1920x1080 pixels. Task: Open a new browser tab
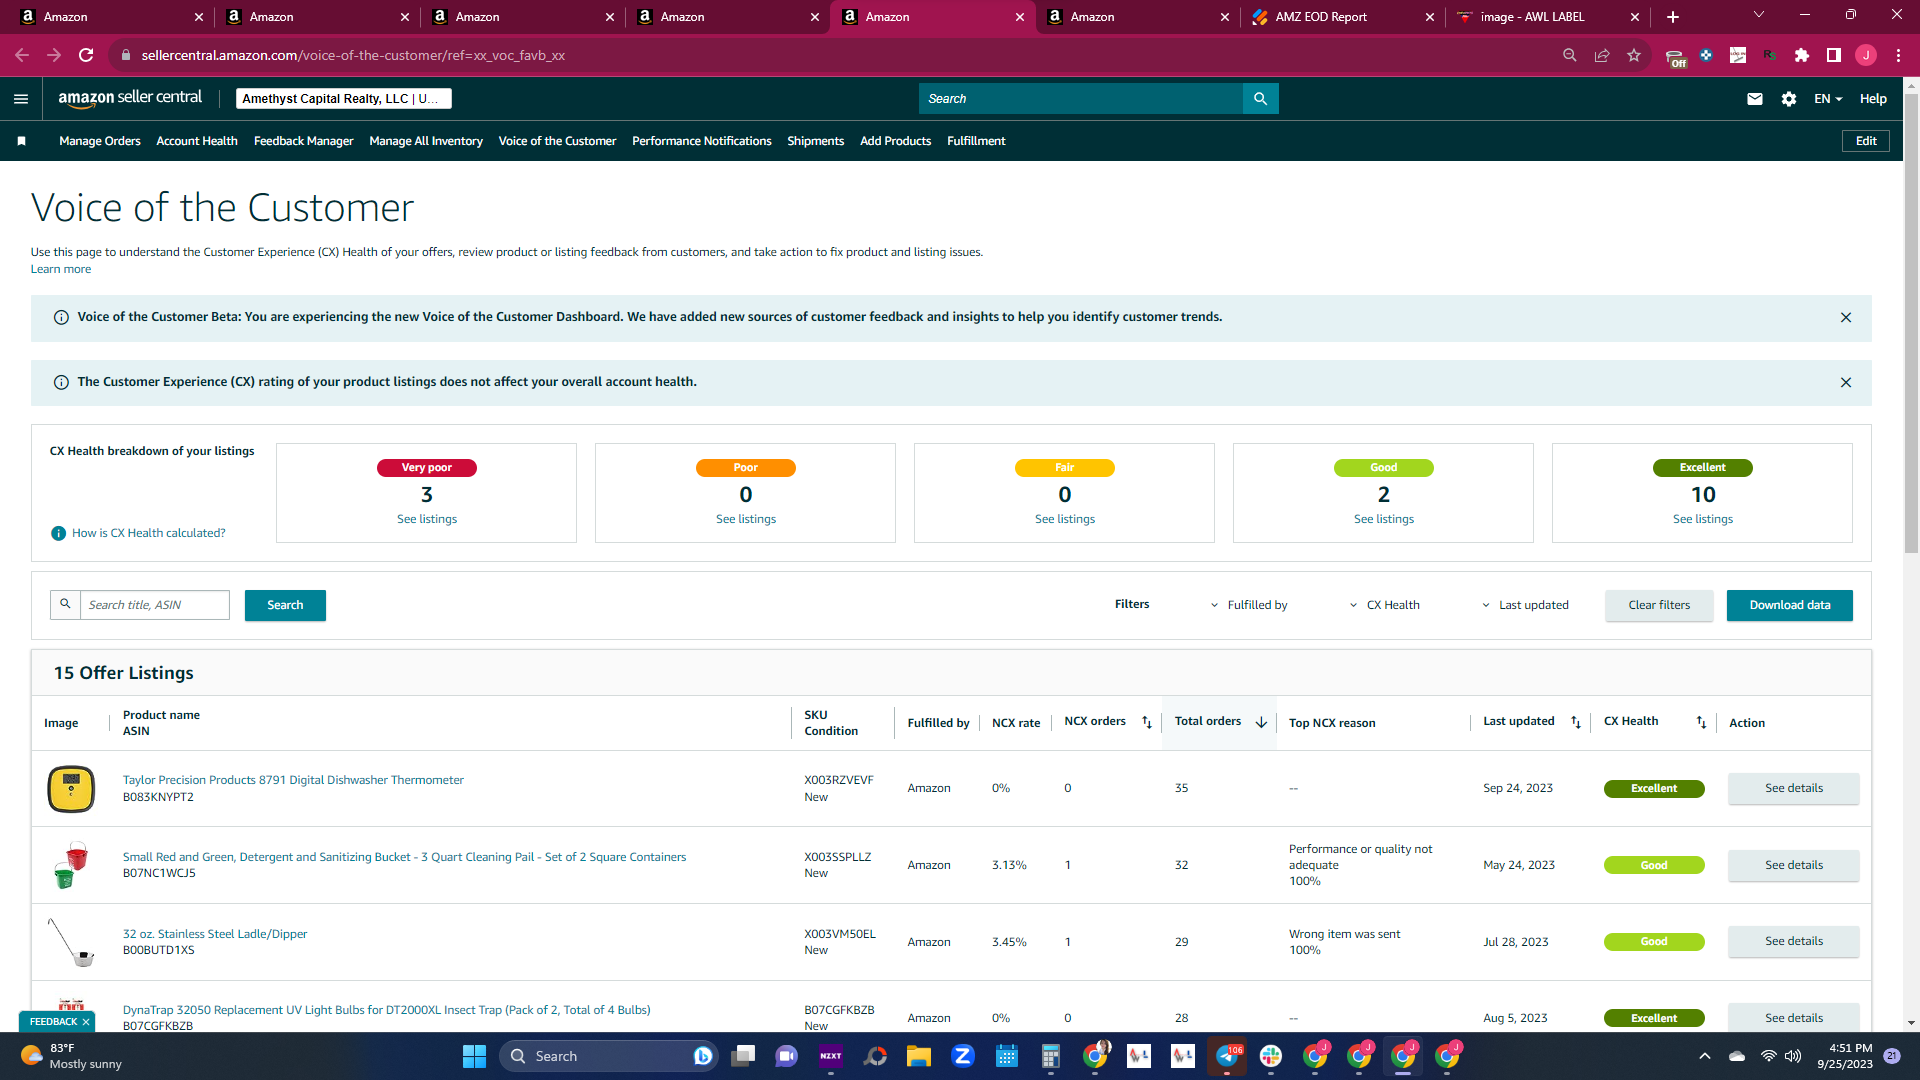1673,17
